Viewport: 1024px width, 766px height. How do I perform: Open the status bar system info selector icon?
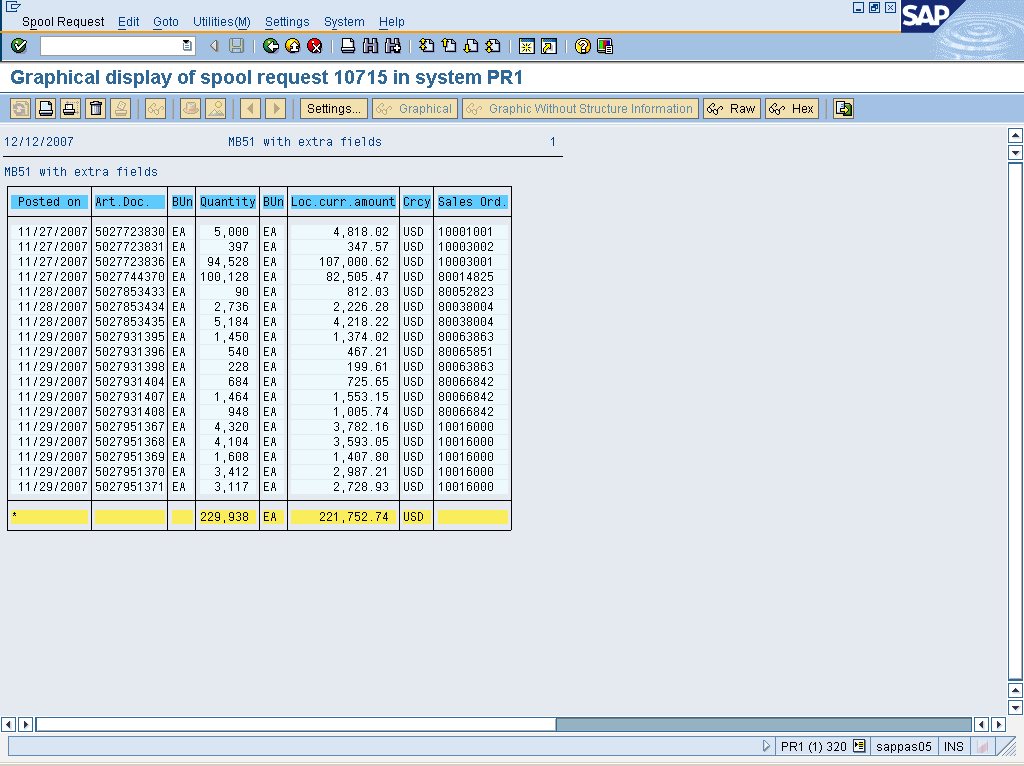859,746
